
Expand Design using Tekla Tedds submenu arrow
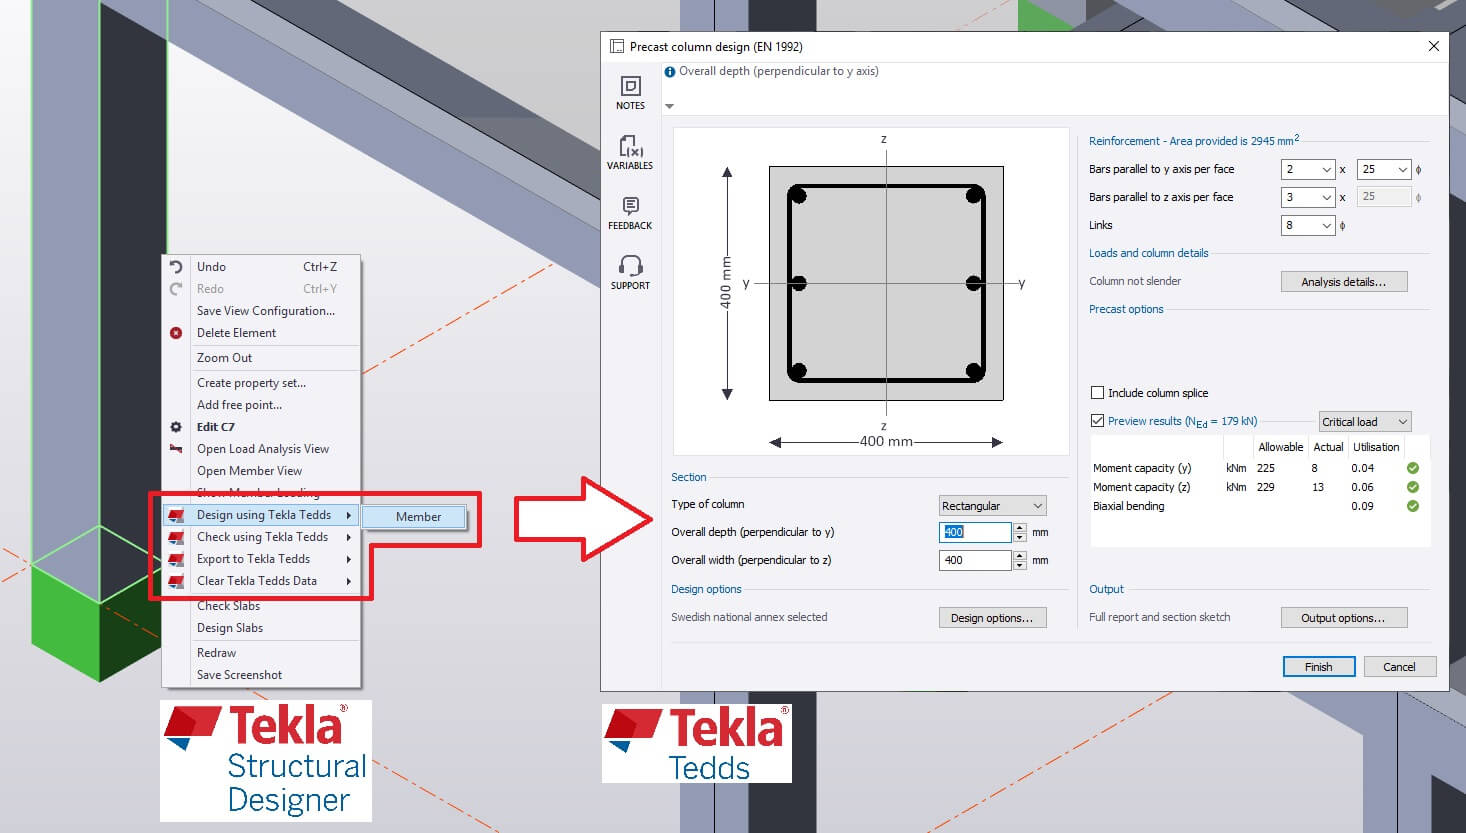pyautogui.click(x=349, y=515)
